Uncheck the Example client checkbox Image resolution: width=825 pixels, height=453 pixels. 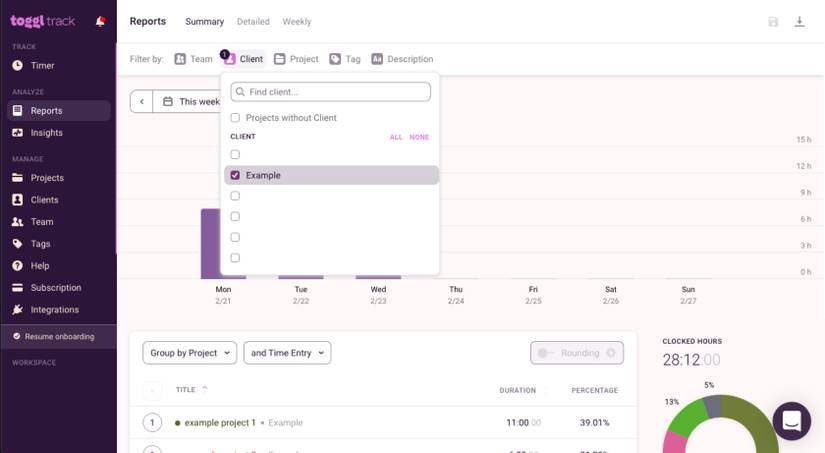pos(235,175)
